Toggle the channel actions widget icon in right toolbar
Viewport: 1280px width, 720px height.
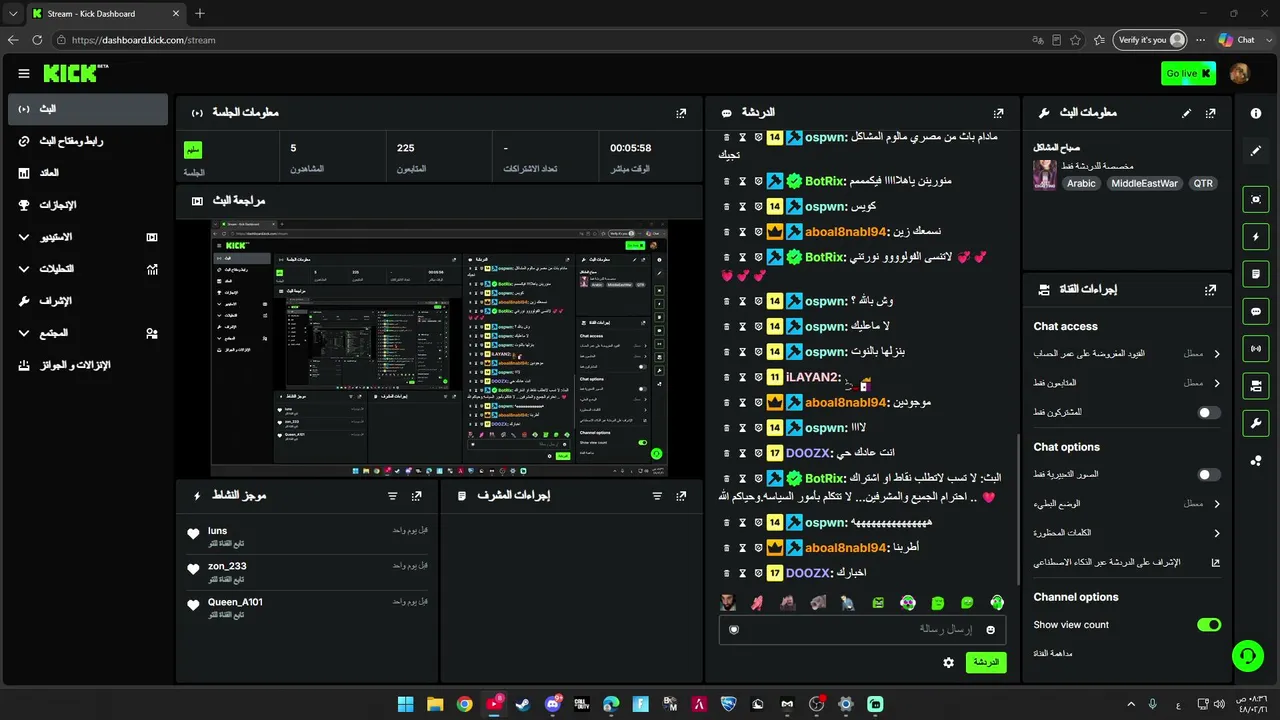coord(1256,386)
